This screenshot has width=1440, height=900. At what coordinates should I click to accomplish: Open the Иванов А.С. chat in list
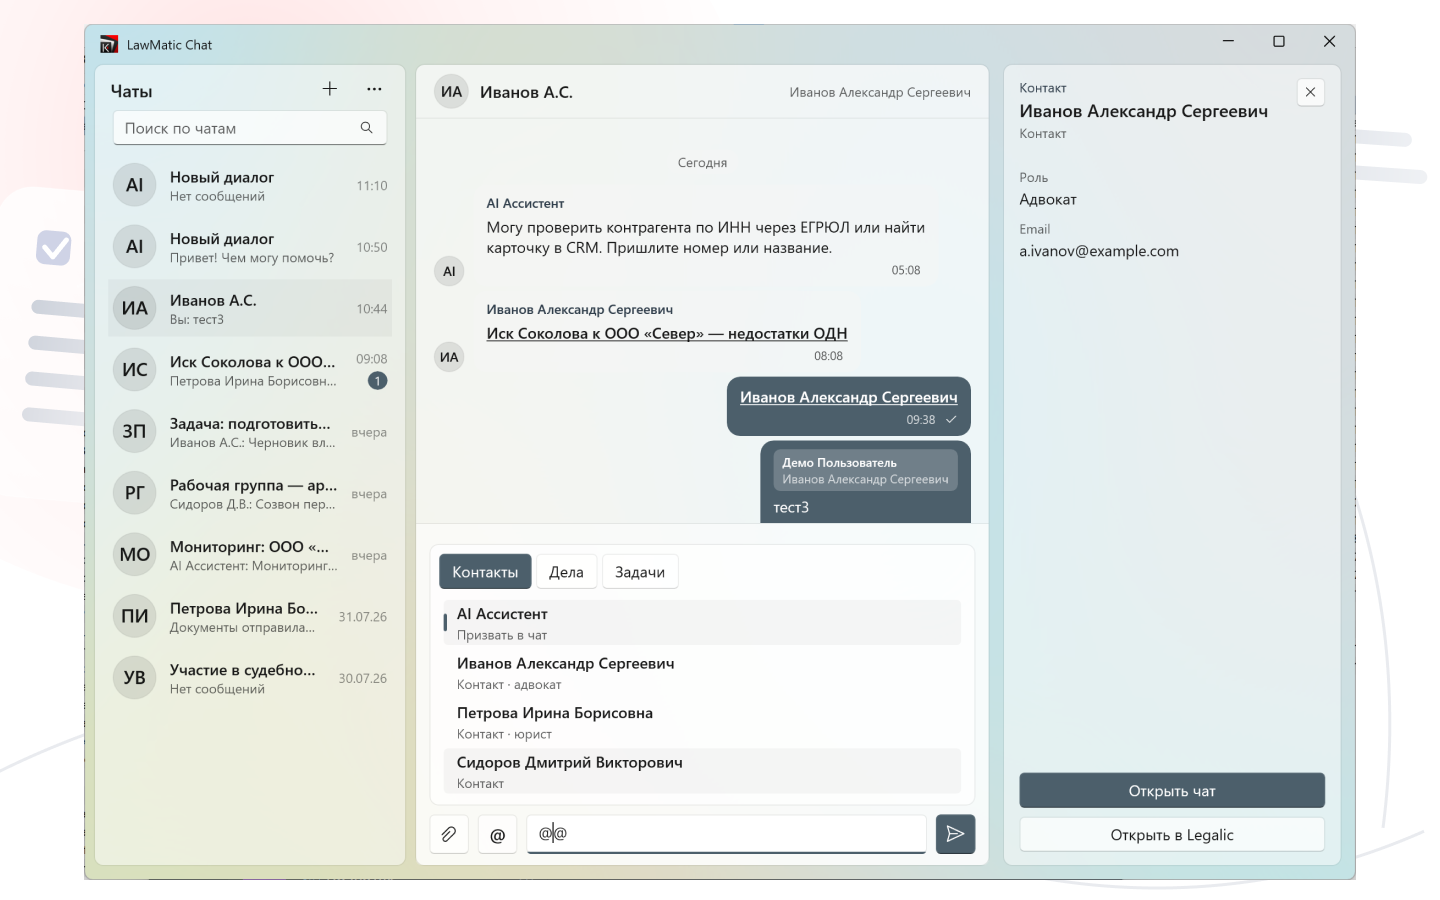point(250,309)
